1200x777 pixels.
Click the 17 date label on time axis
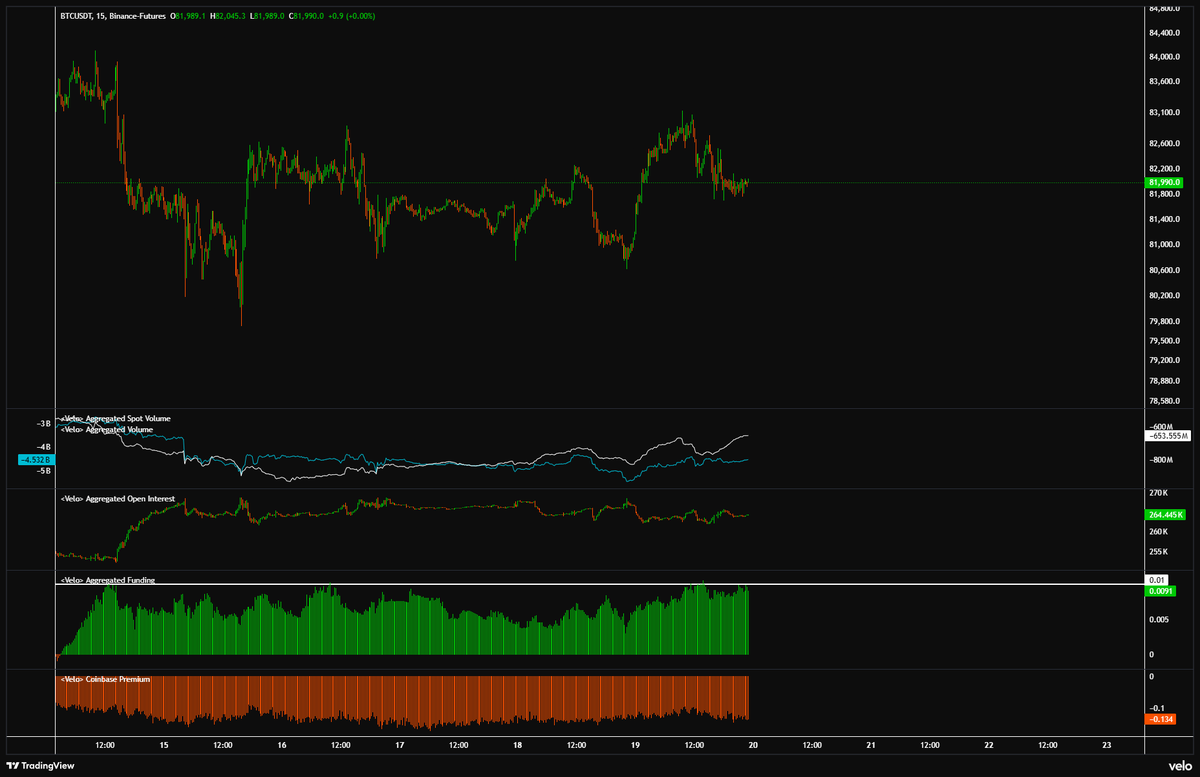coord(400,746)
